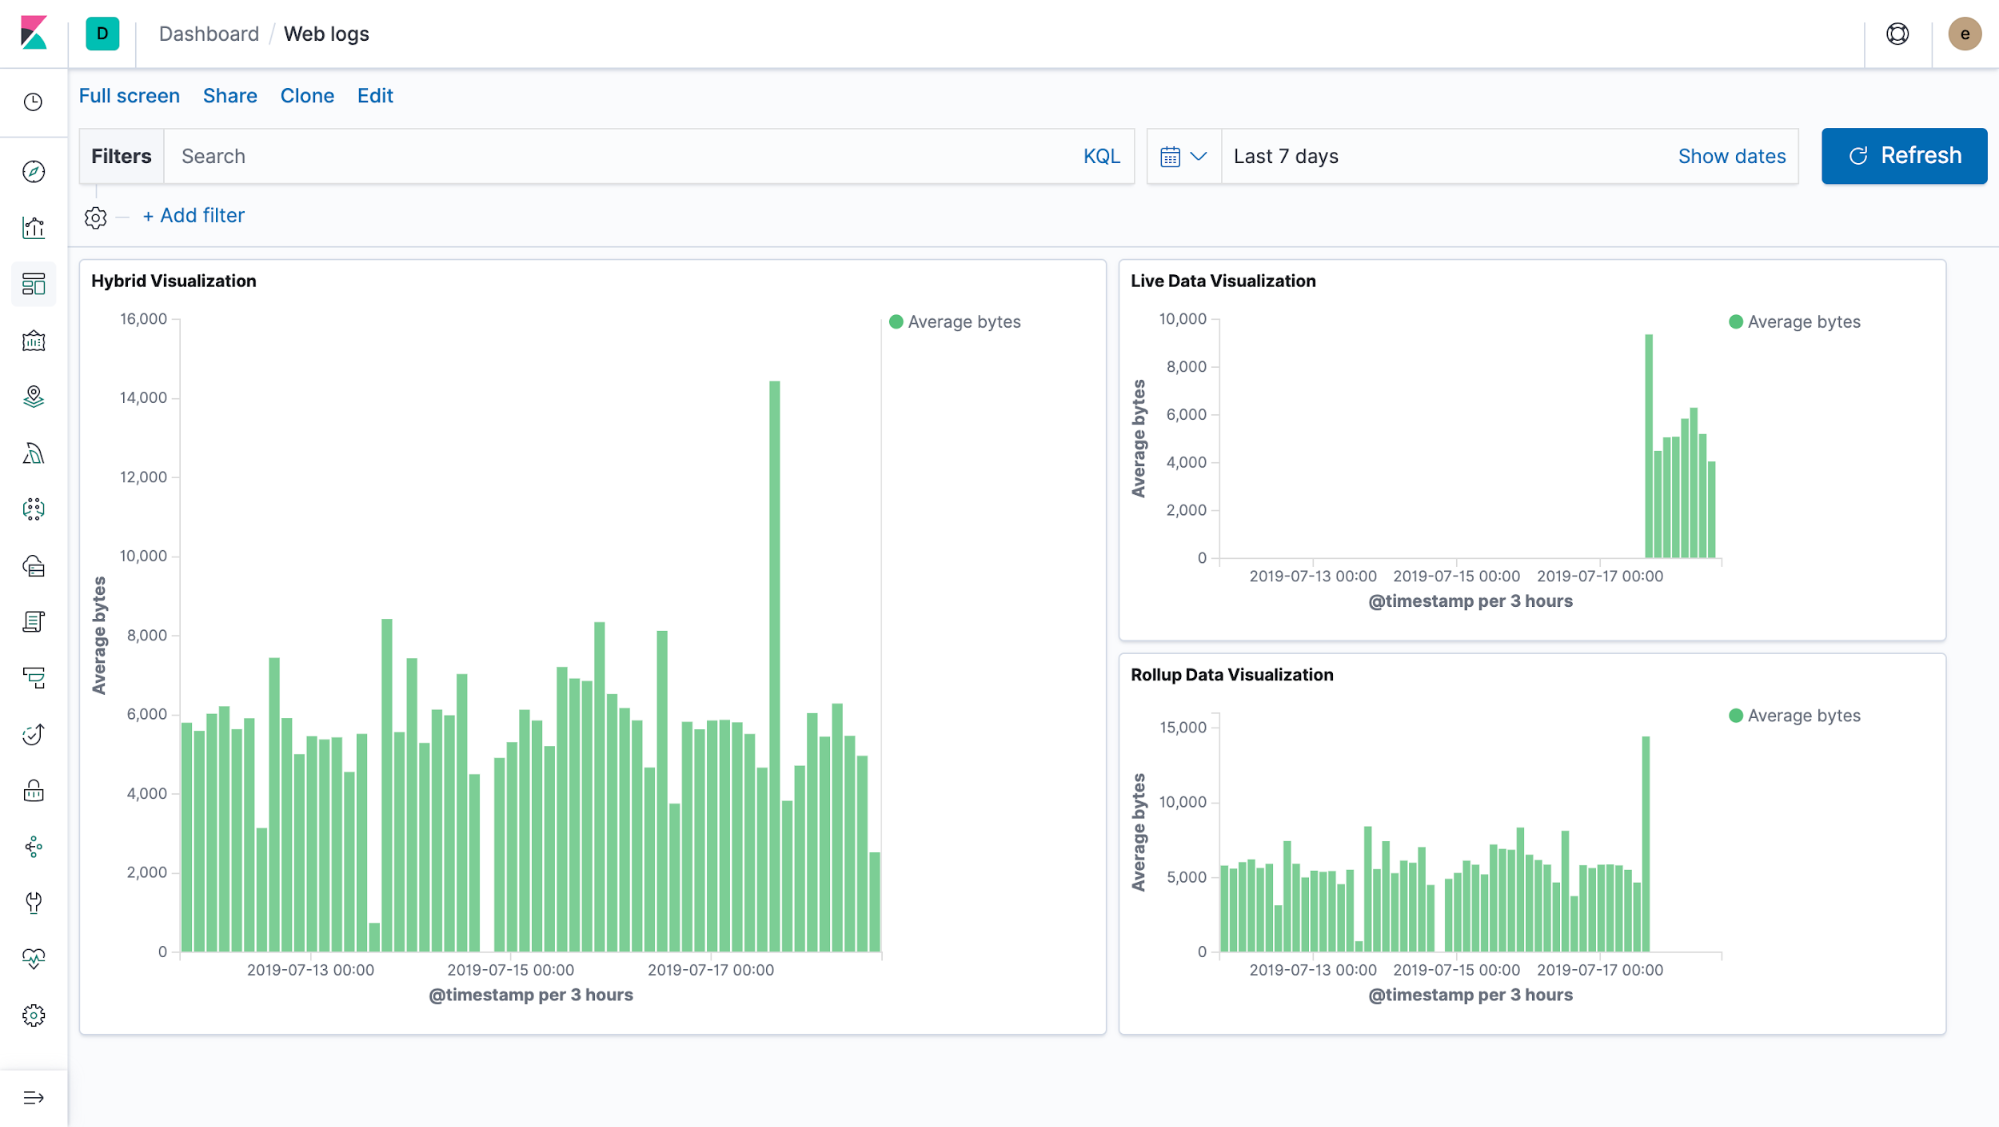The width and height of the screenshot is (1999, 1127).
Task: Open Stack Monitoring heartbeat icon
Action: (33, 959)
